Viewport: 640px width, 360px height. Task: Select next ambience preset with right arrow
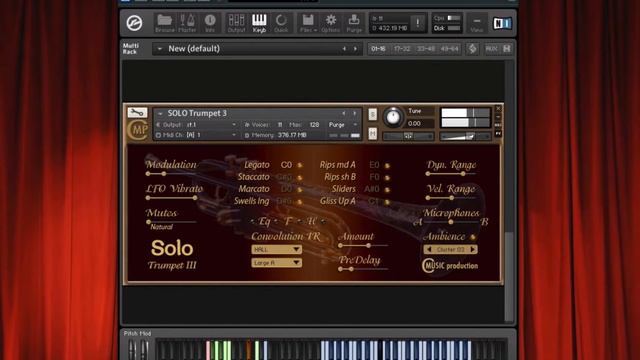[x=473, y=249]
